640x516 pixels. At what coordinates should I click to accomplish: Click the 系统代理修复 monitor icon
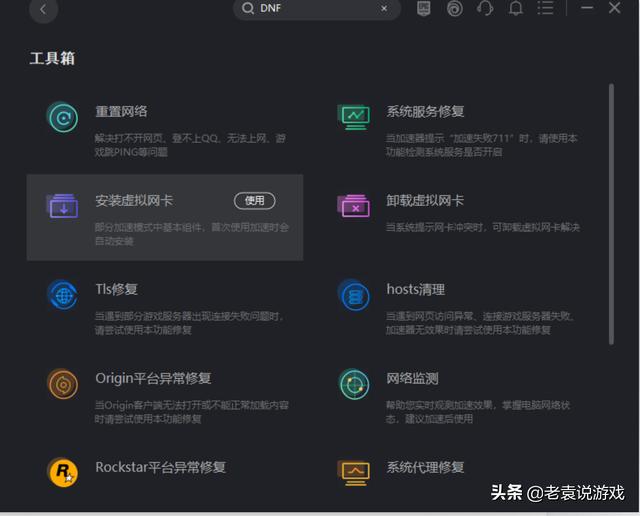[x=354, y=473]
